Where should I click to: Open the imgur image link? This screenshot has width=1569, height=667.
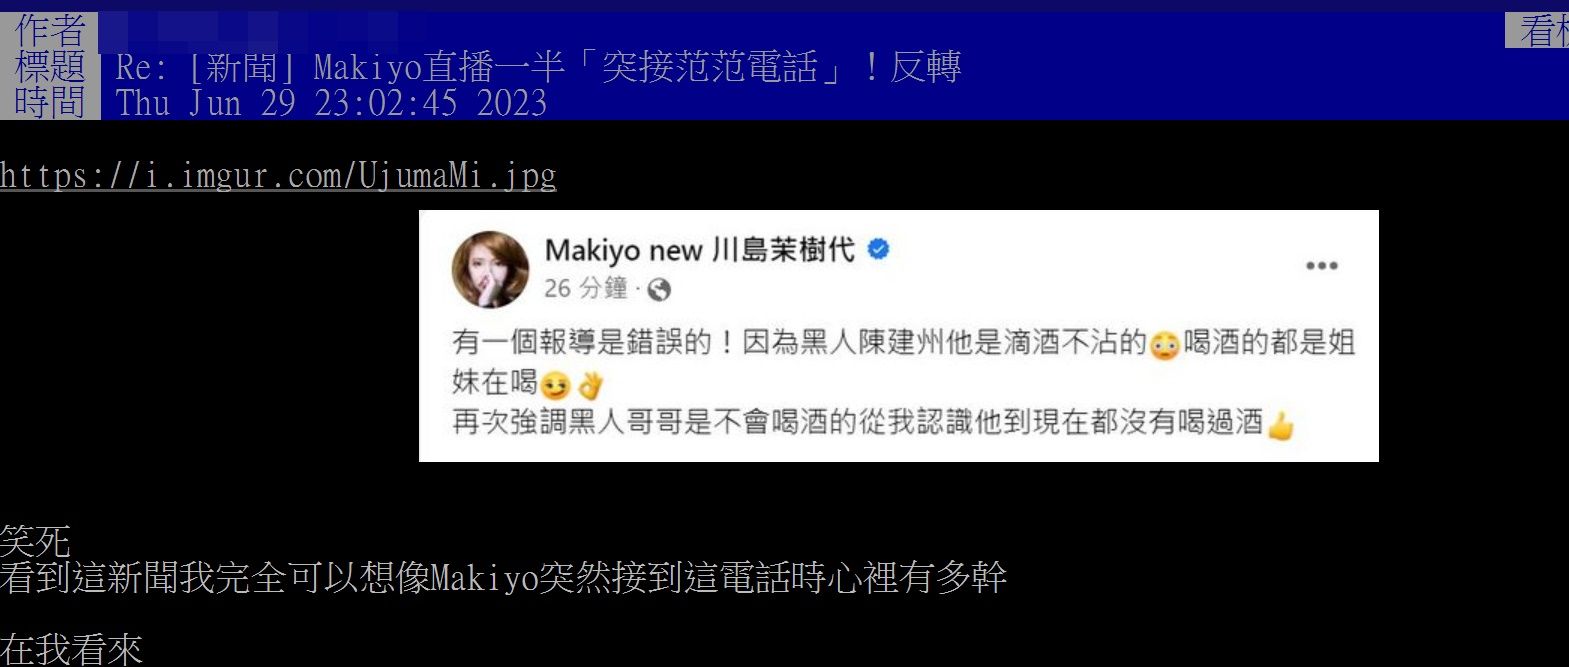click(278, 176)
